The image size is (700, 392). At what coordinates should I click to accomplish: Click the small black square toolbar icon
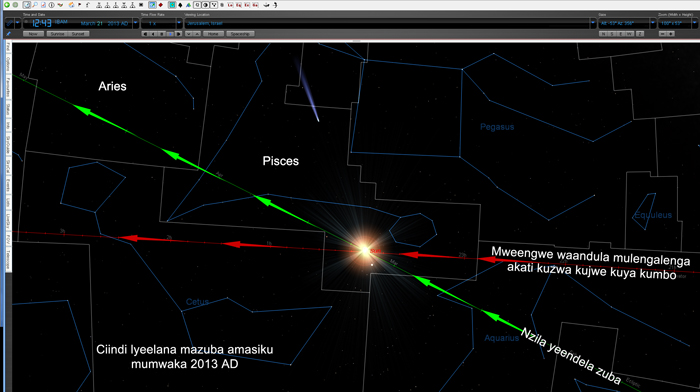[141, 4]
